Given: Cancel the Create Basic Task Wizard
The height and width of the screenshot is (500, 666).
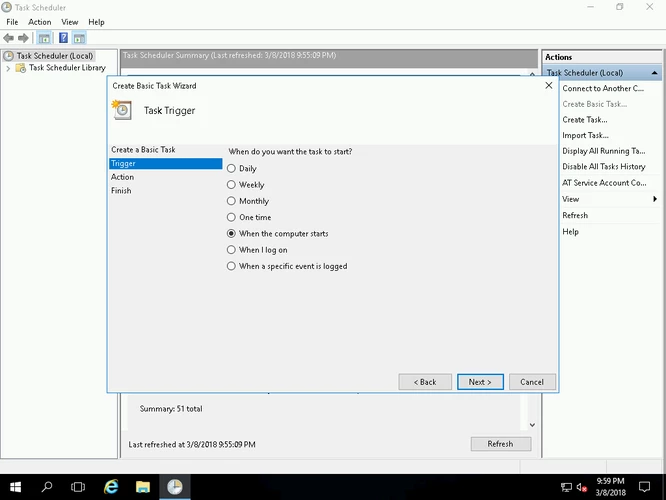Looking at the screenshot, I should click(532, 382).
